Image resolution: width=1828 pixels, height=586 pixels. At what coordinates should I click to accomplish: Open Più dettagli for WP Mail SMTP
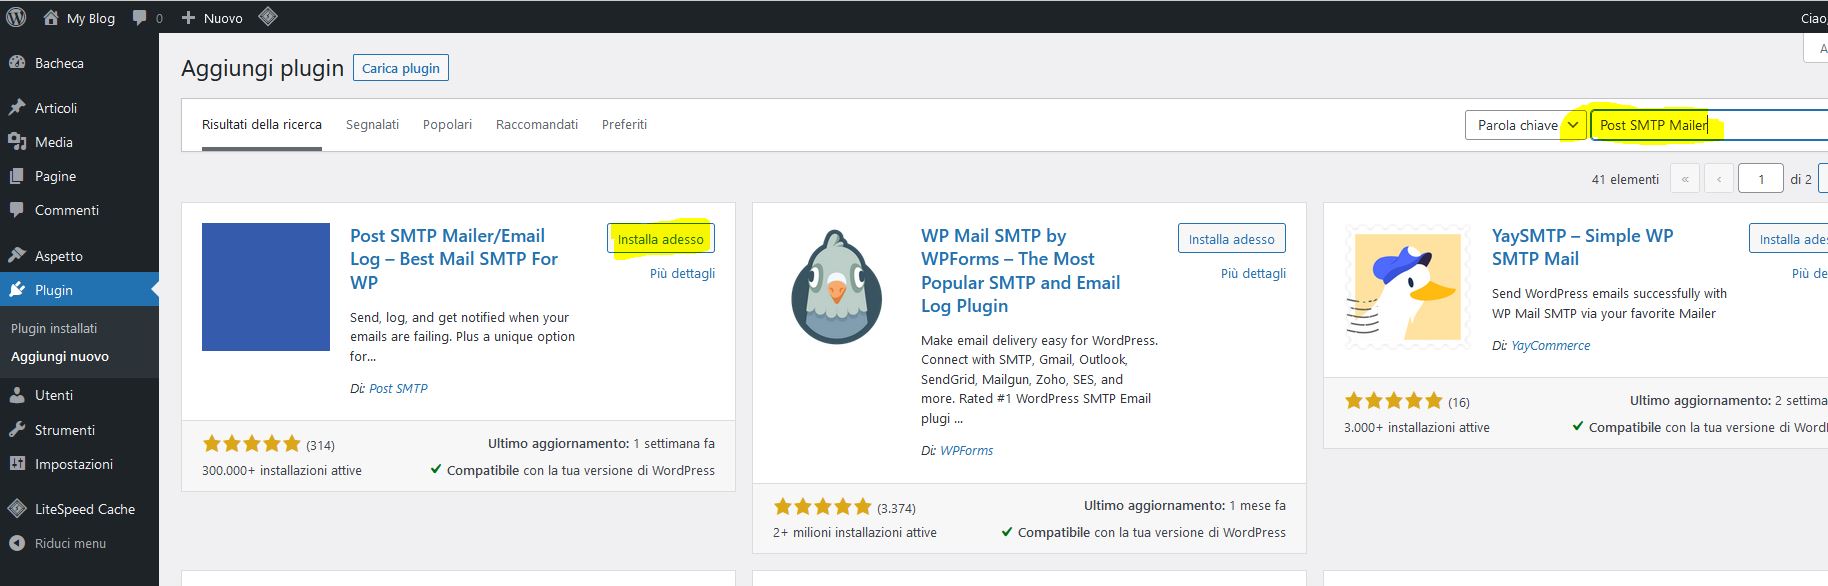click(1253, 273)
